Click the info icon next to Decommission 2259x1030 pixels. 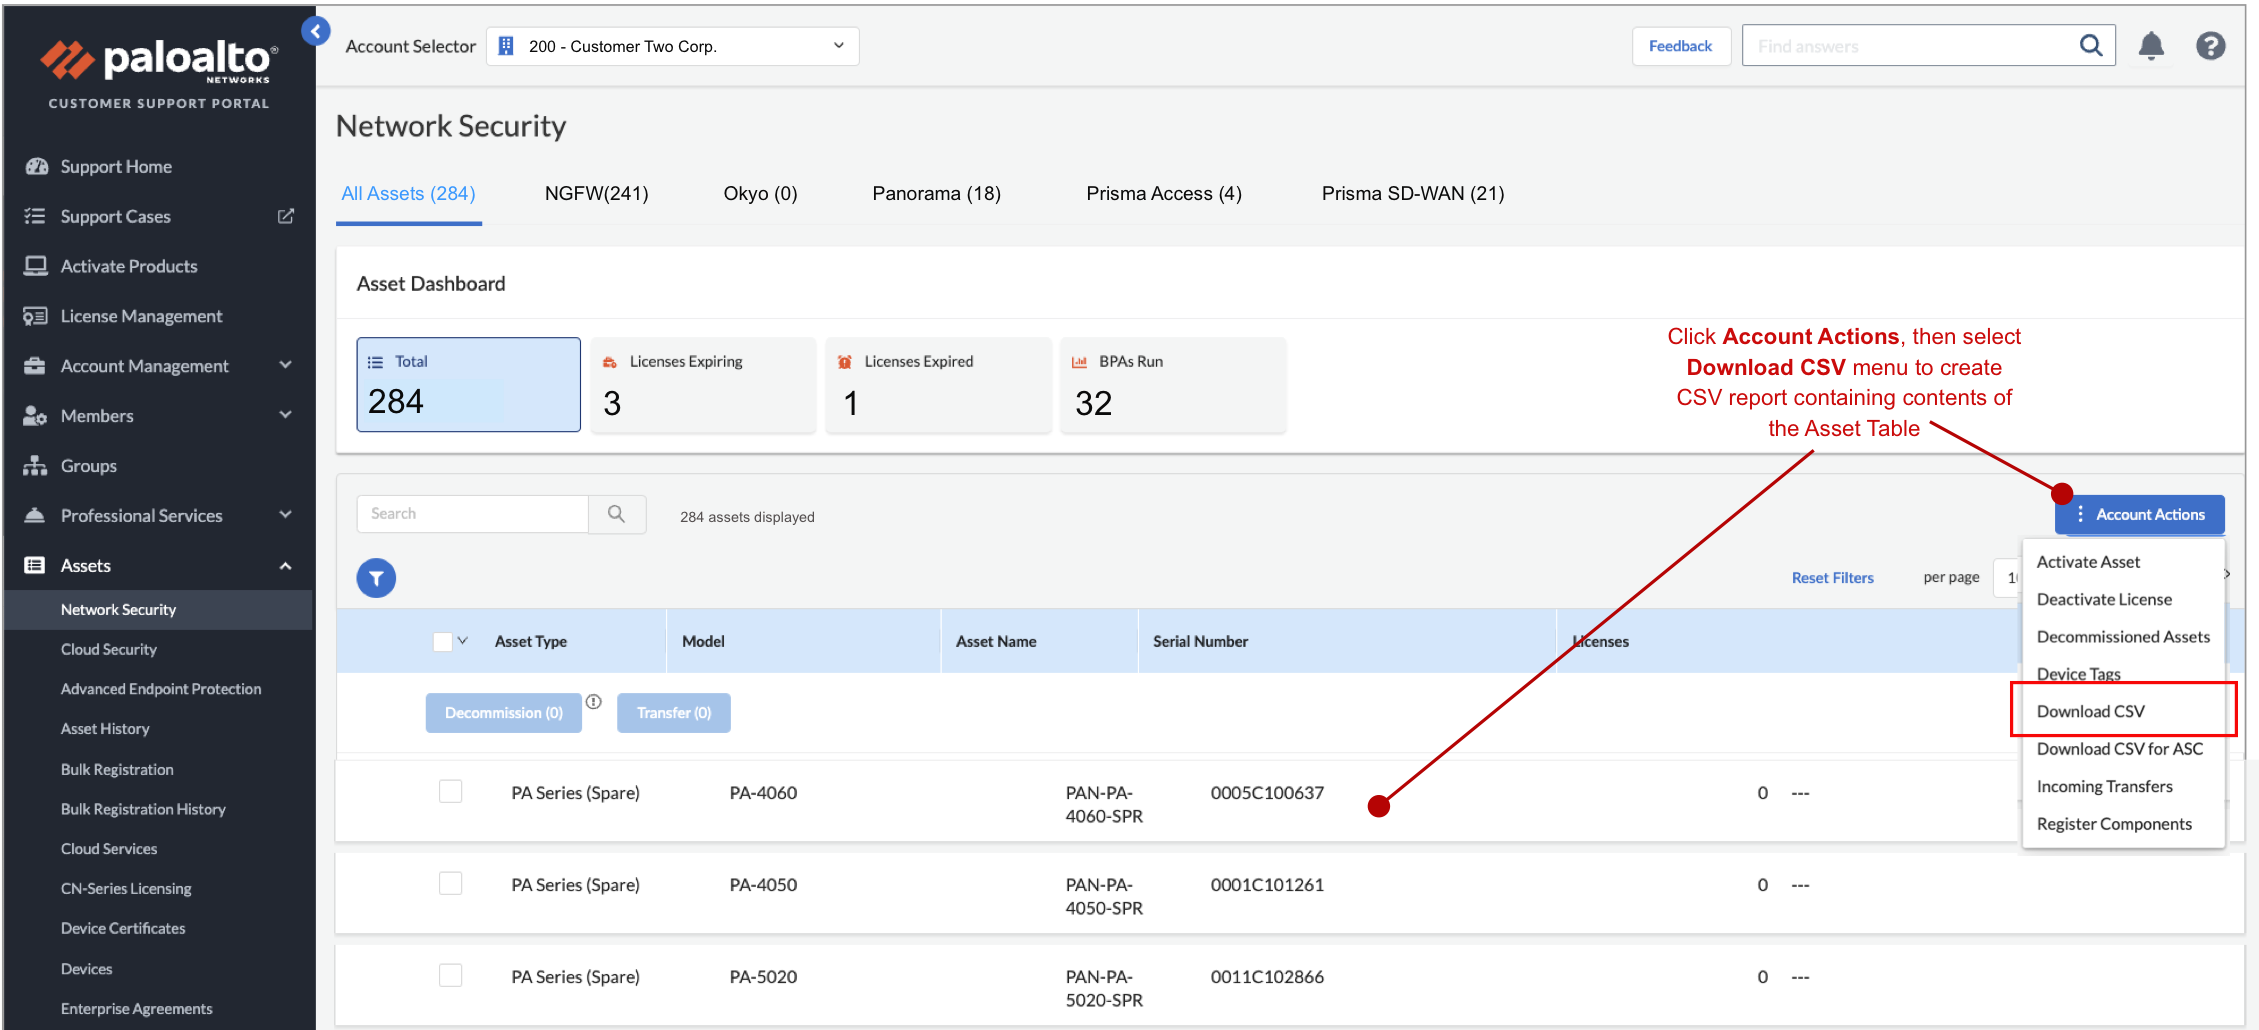[594, 702]
